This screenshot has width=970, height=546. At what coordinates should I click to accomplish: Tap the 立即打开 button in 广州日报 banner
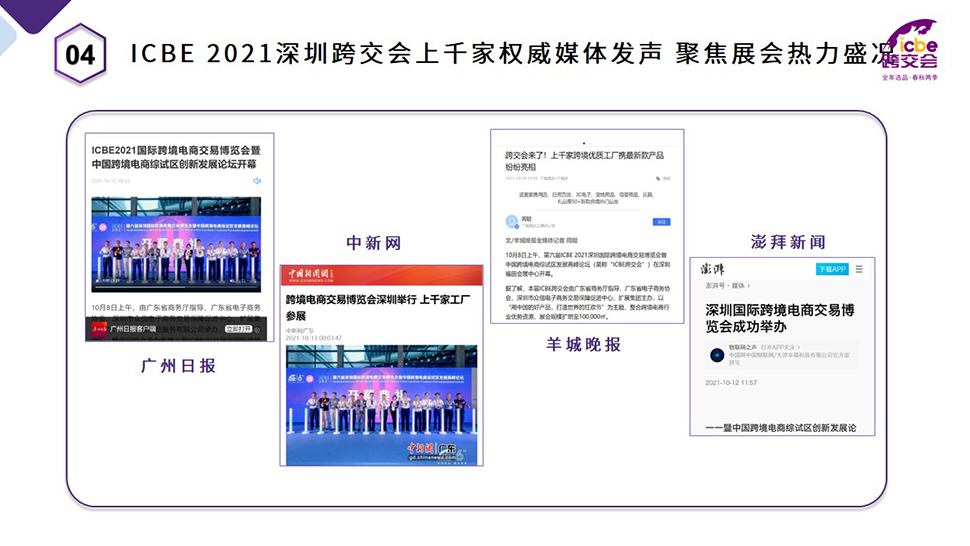click(239, 329)
